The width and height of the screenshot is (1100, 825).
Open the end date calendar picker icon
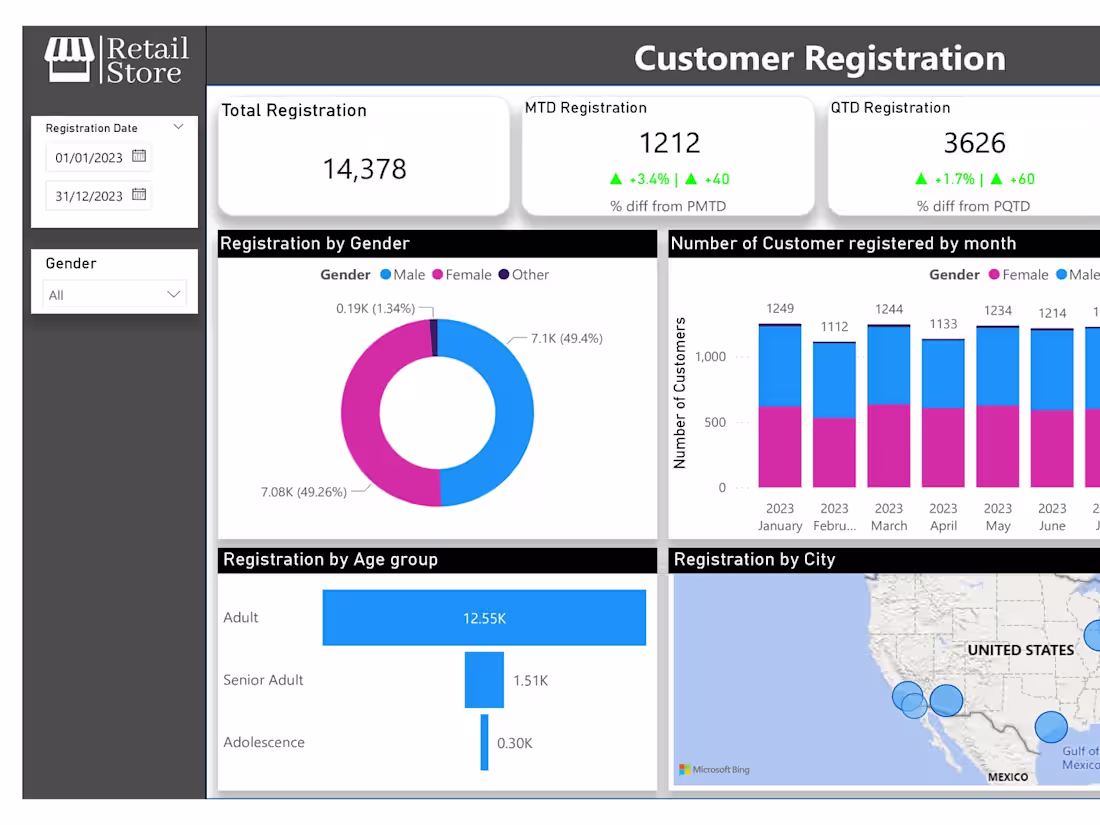(x=138, y=196)
